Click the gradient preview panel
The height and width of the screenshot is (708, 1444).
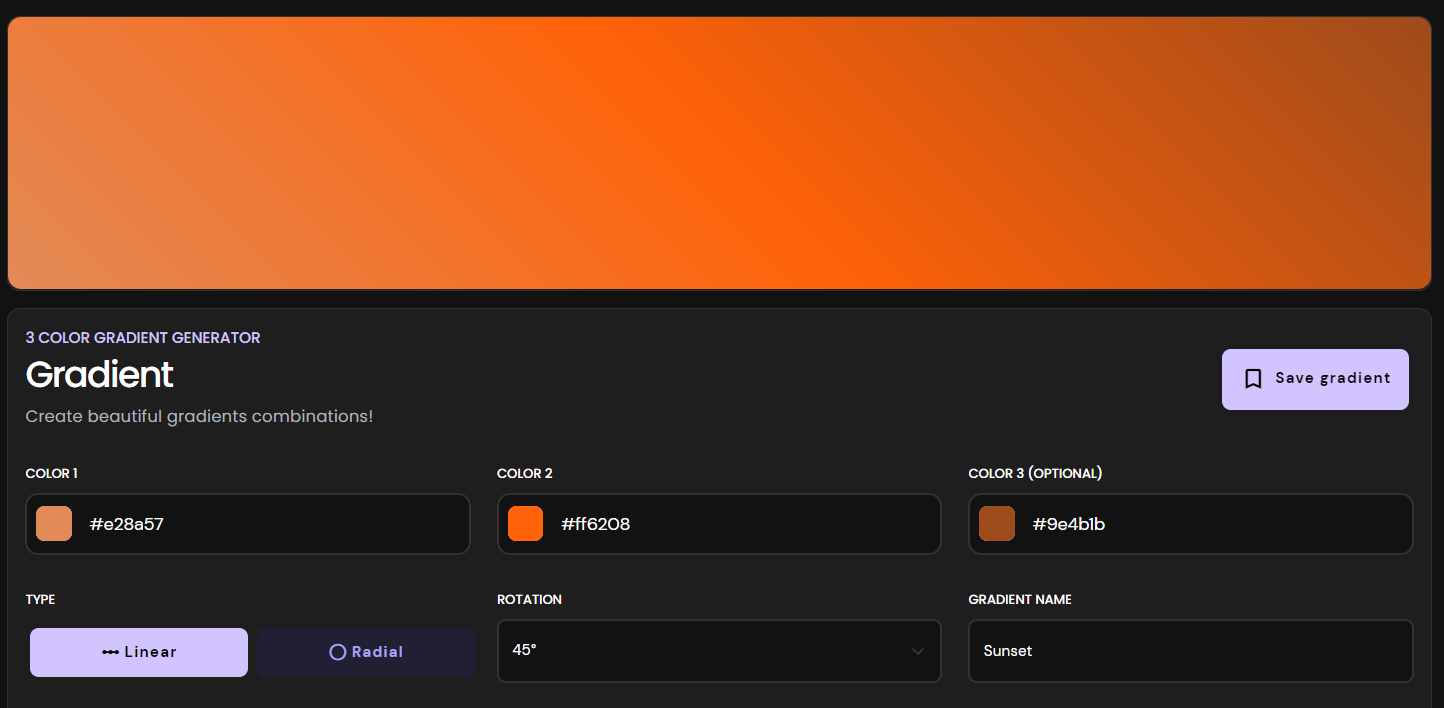click(719, 153)
